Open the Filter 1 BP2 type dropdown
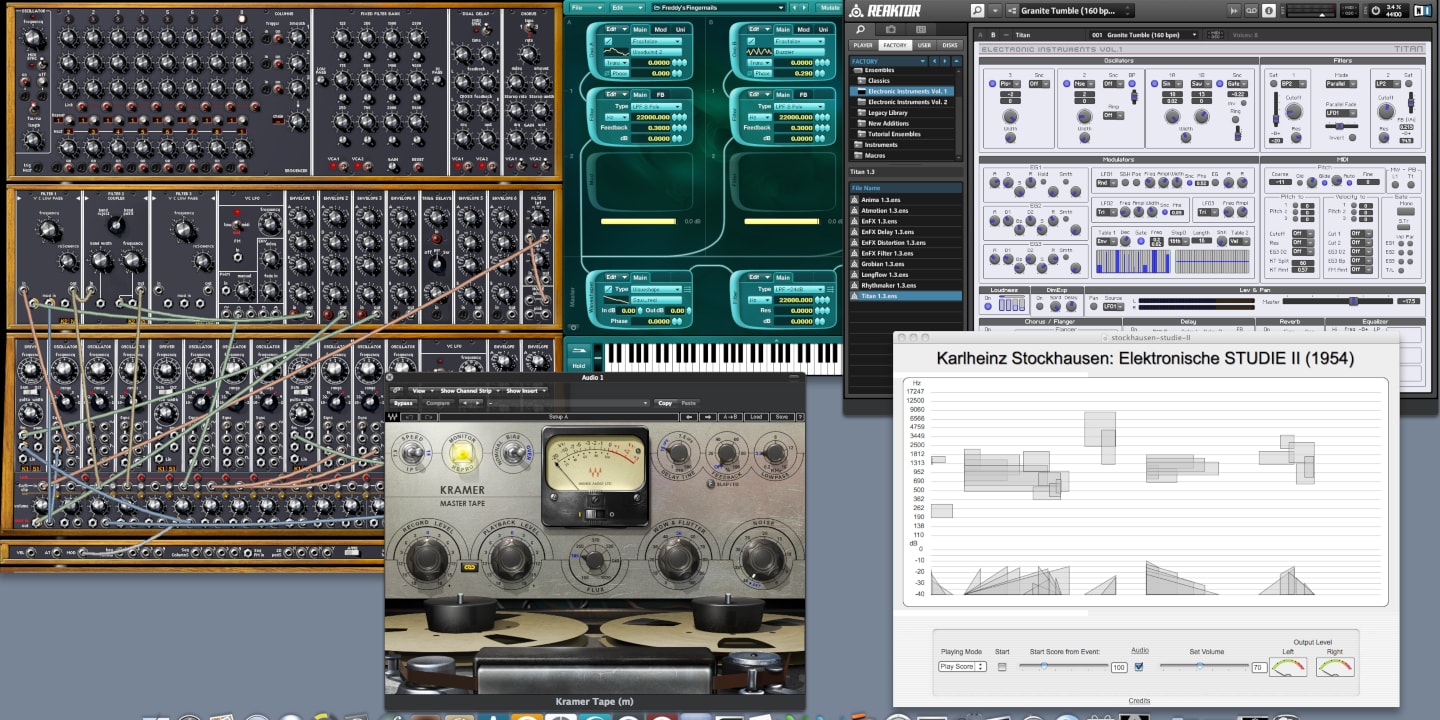Viewport: 1440px width, 720px height. point(1293,84)
